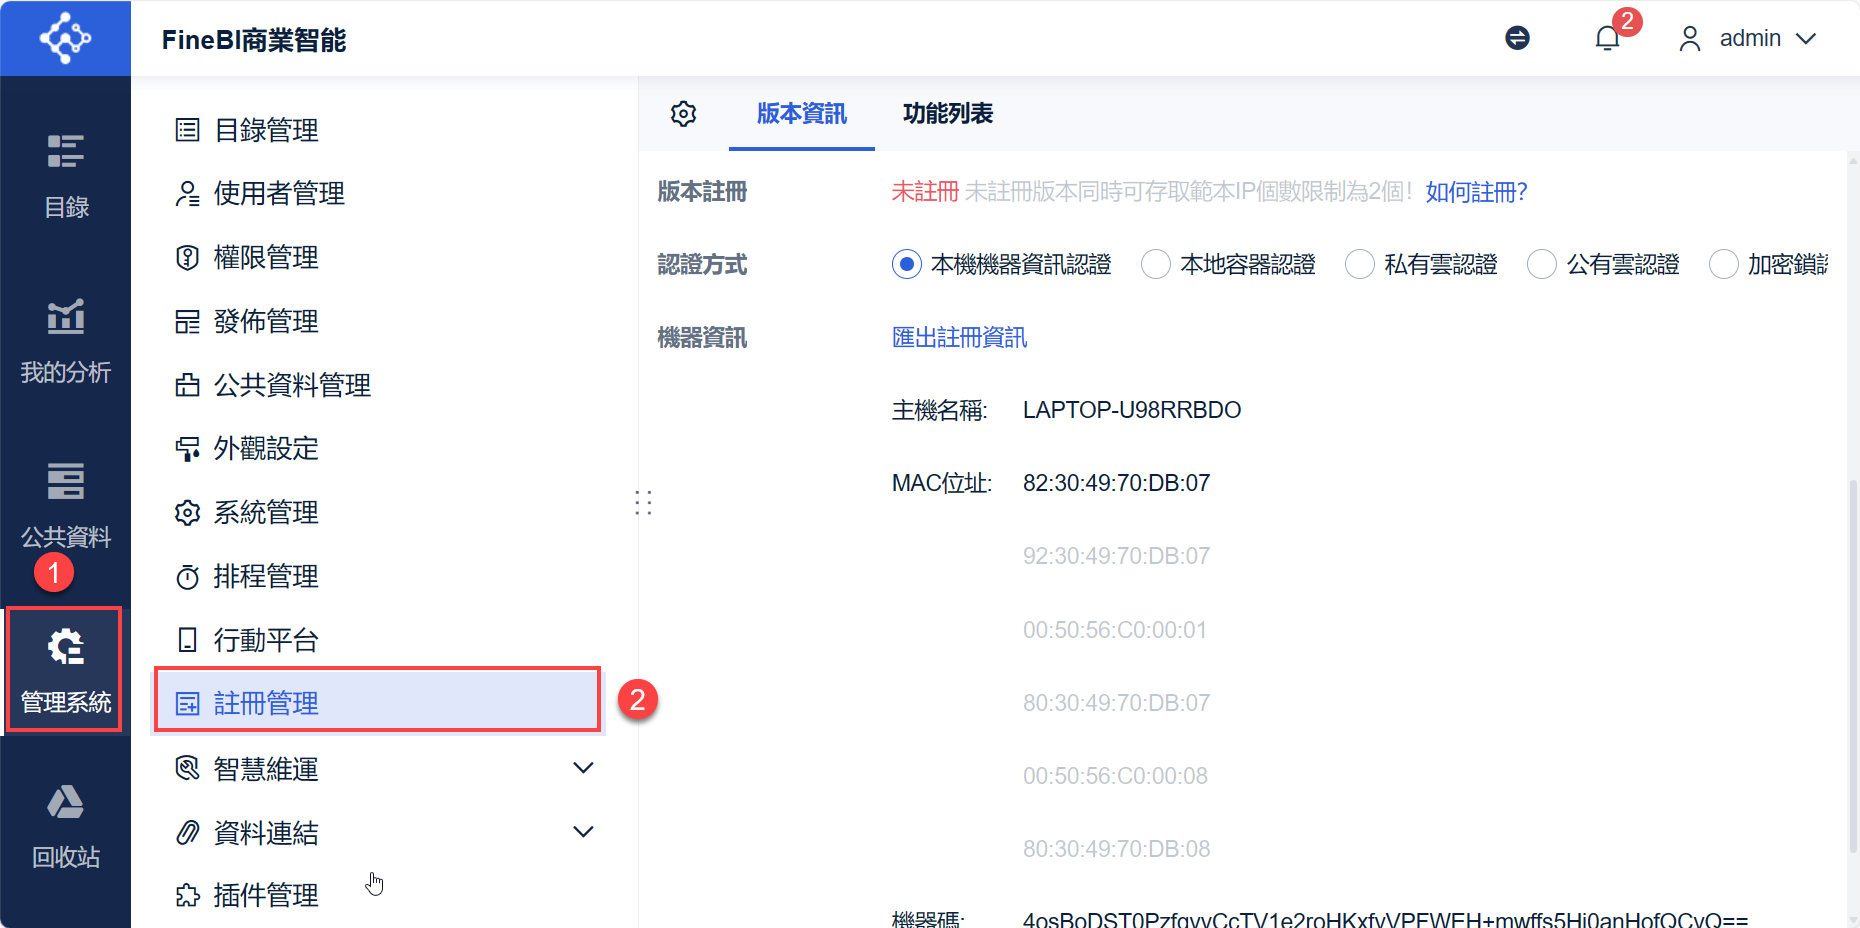Click MAC address 82:30:49:70:DB:07
Viewport: 1860px width, 928px height.
(1116, 483)
